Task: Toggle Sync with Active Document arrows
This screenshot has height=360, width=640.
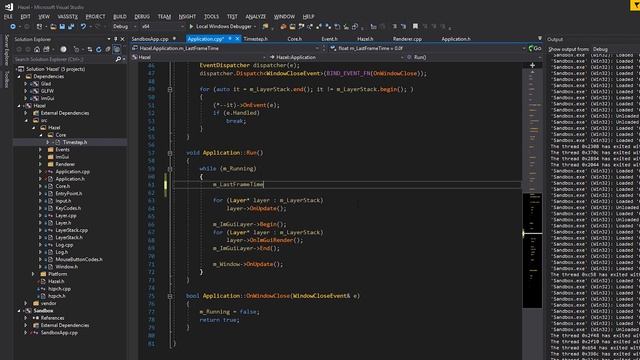Action: [x=90, y=49]
